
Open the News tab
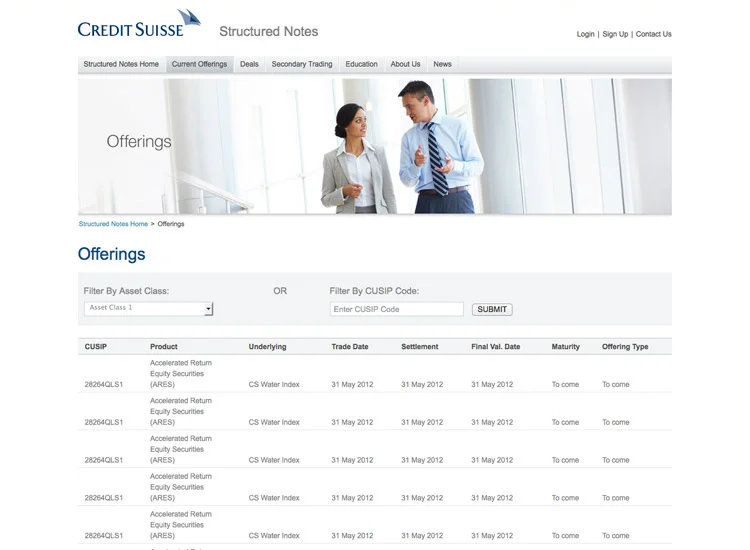pos(442,64)
